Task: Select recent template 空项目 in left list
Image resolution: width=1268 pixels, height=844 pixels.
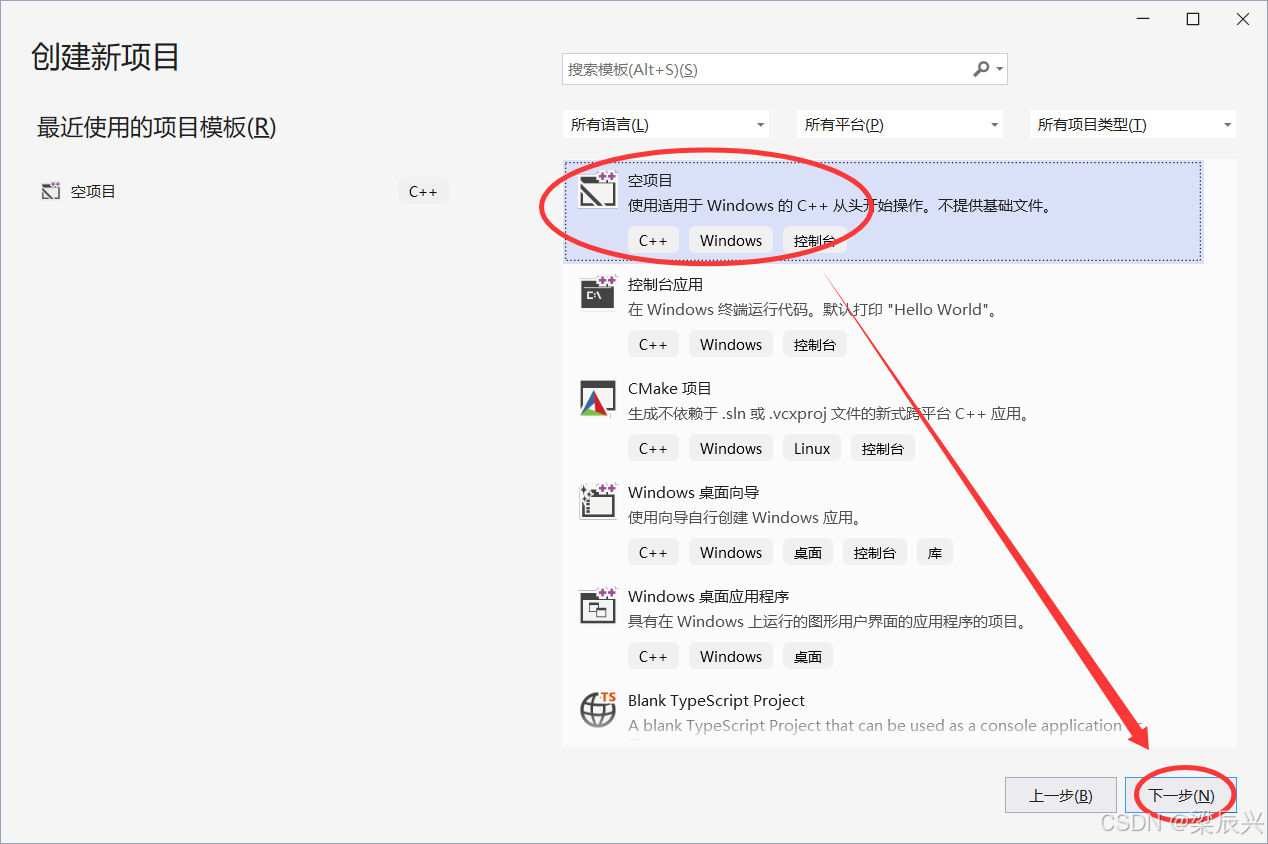Action: 245,191
